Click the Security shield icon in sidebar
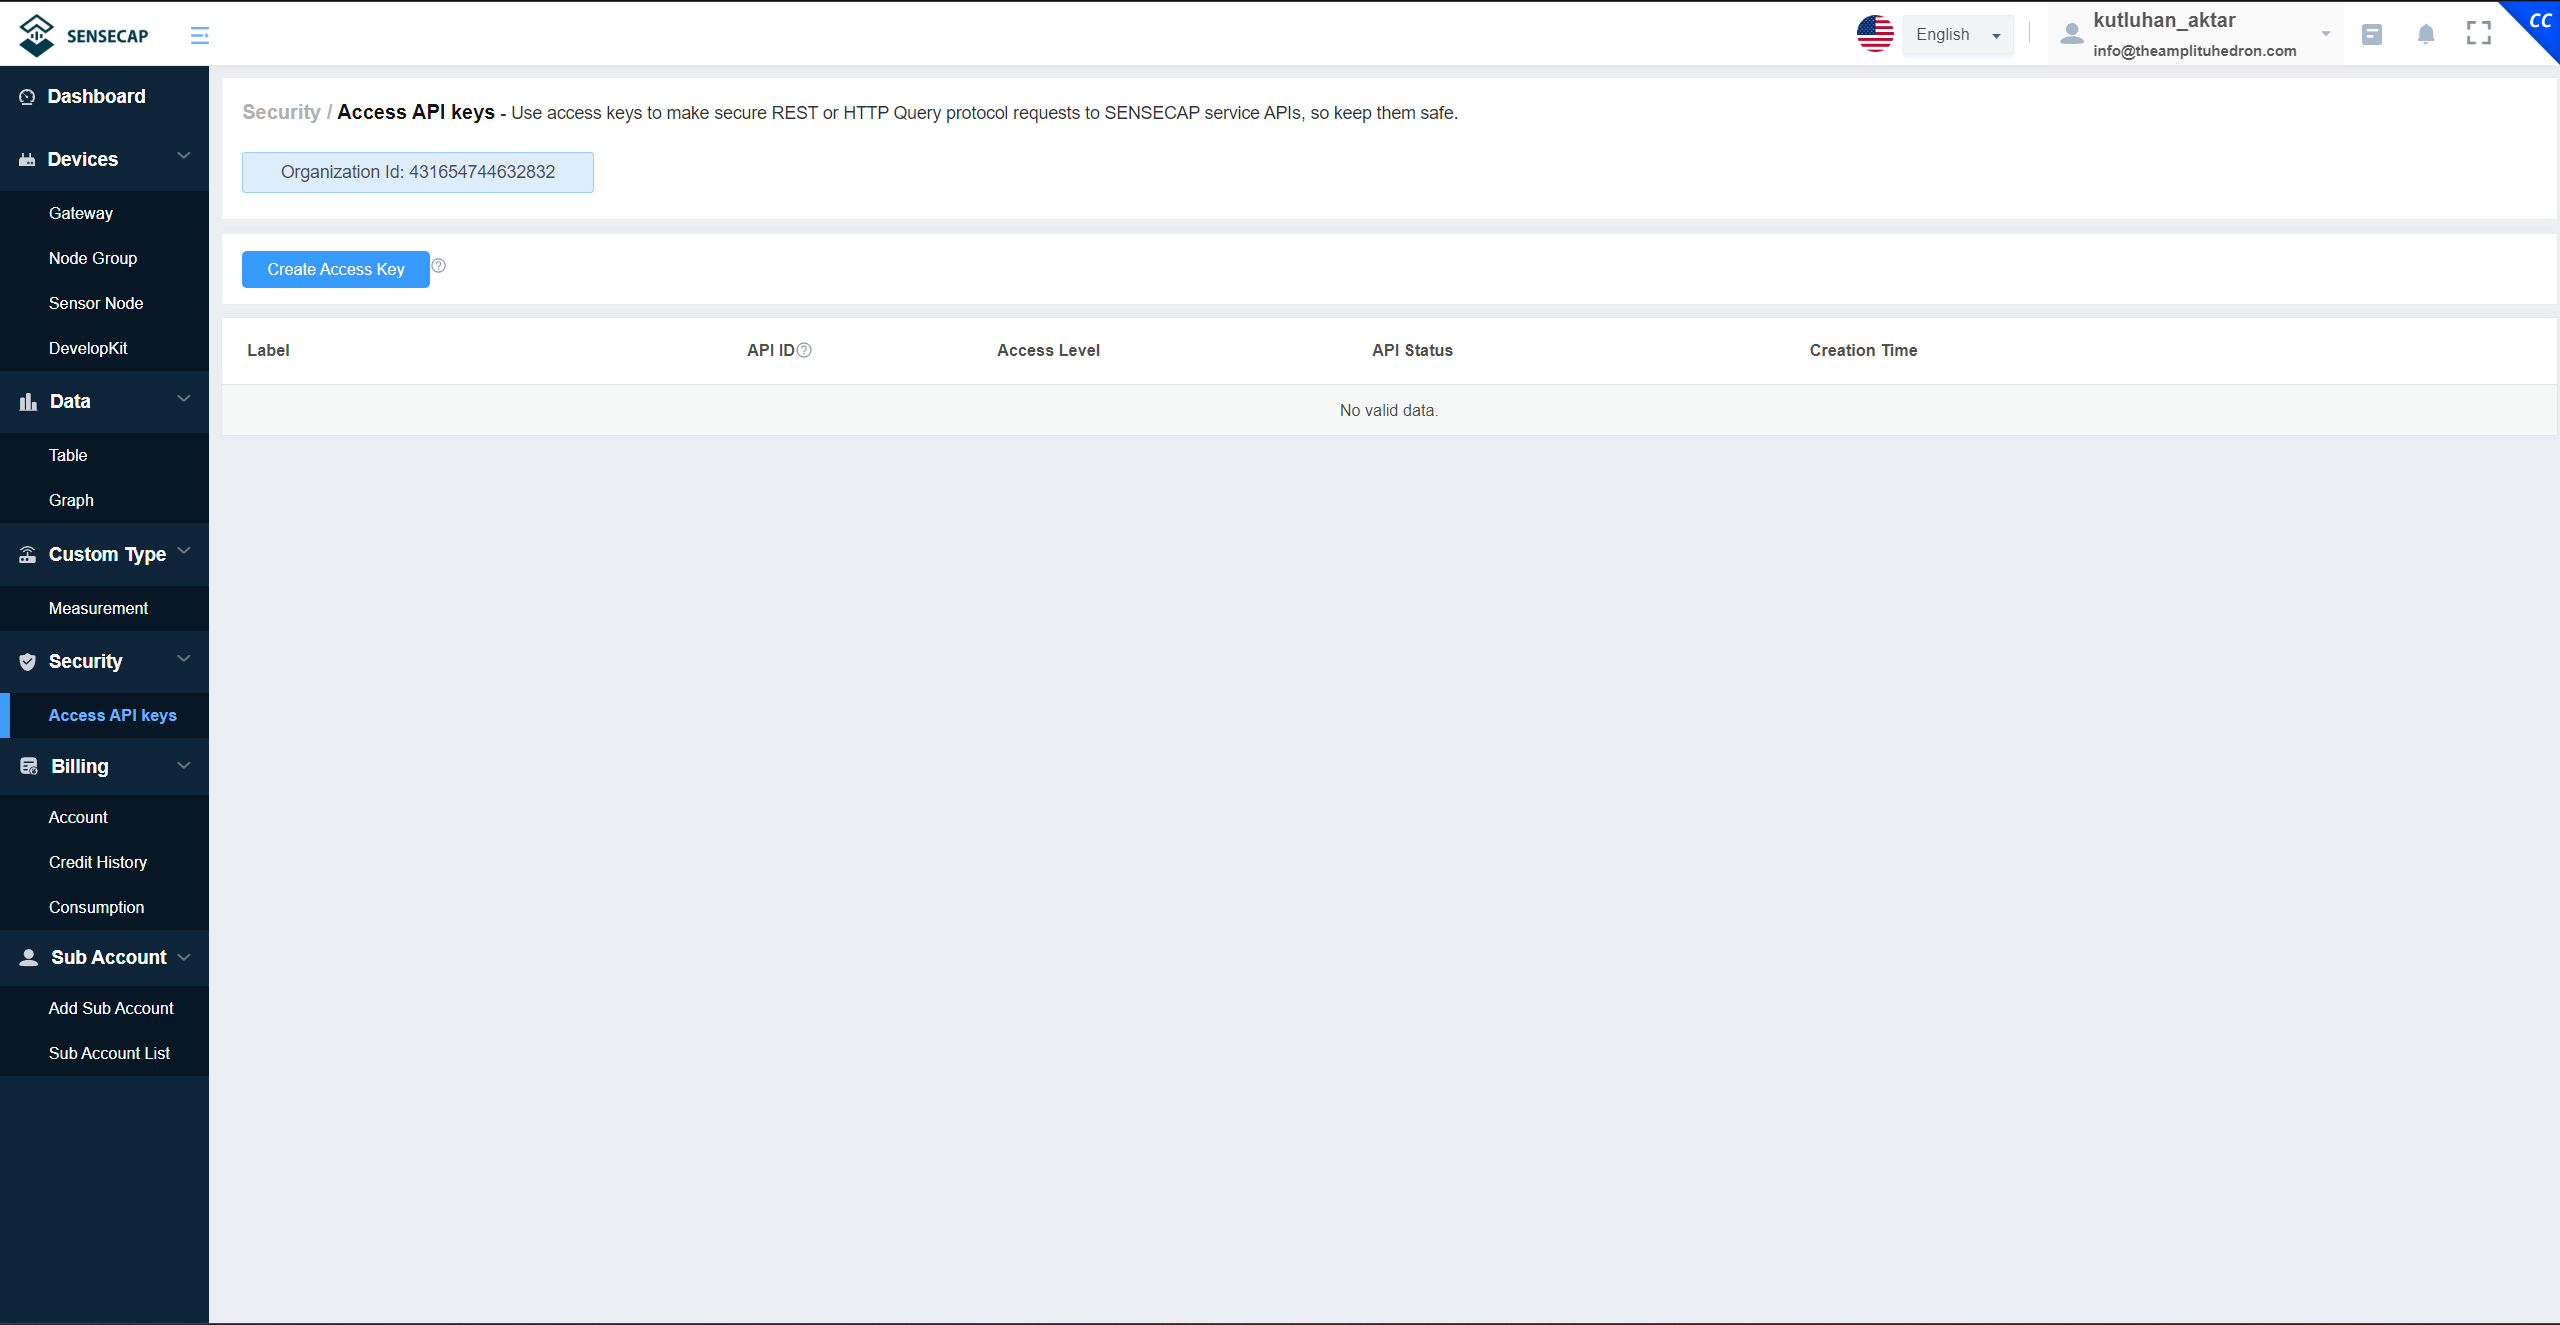Viewport: 2560px width, 1325px height. pyautogui.click(x=27, y=661)
